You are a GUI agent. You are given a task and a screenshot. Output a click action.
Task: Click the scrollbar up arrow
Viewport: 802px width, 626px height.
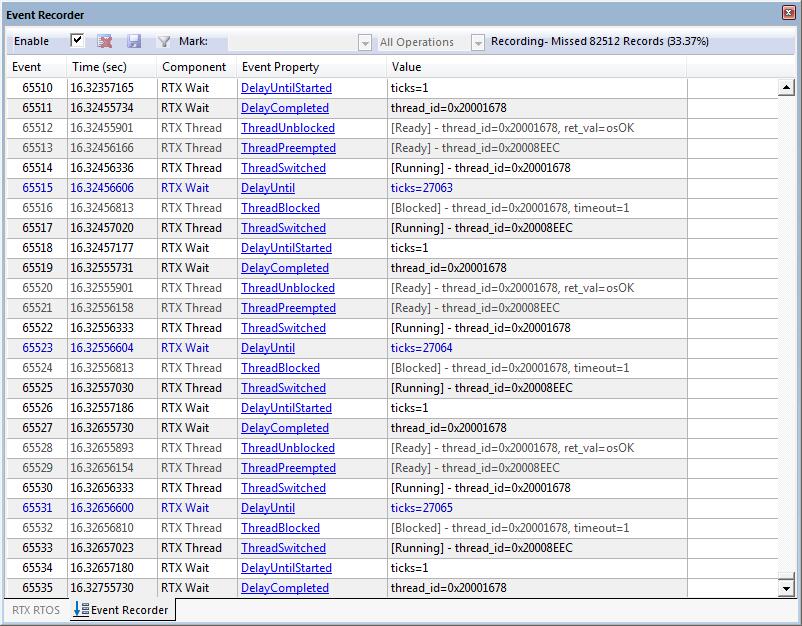pyautogui.click(x=786, y=87)
